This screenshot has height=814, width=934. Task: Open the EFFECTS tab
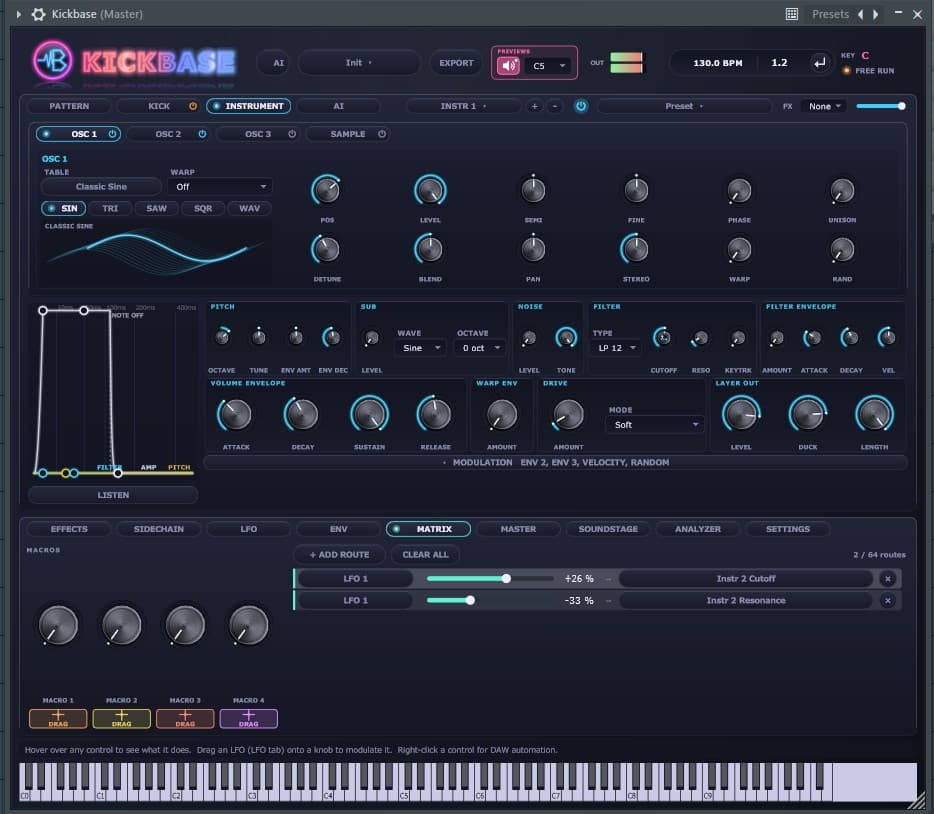tap(69, 529)
